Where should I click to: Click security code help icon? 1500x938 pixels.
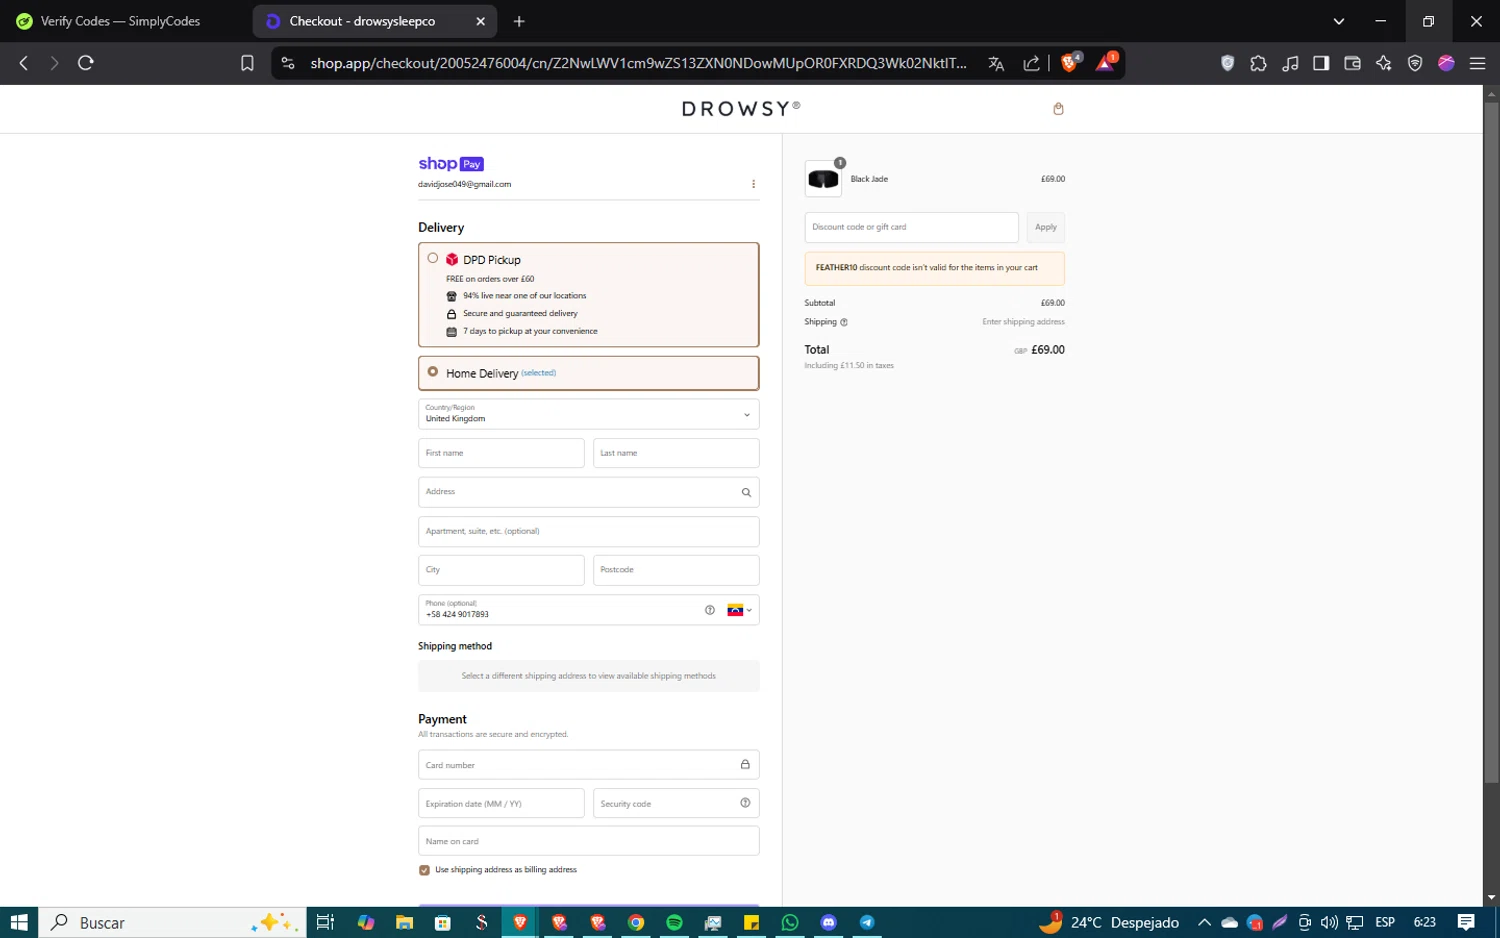745,803
